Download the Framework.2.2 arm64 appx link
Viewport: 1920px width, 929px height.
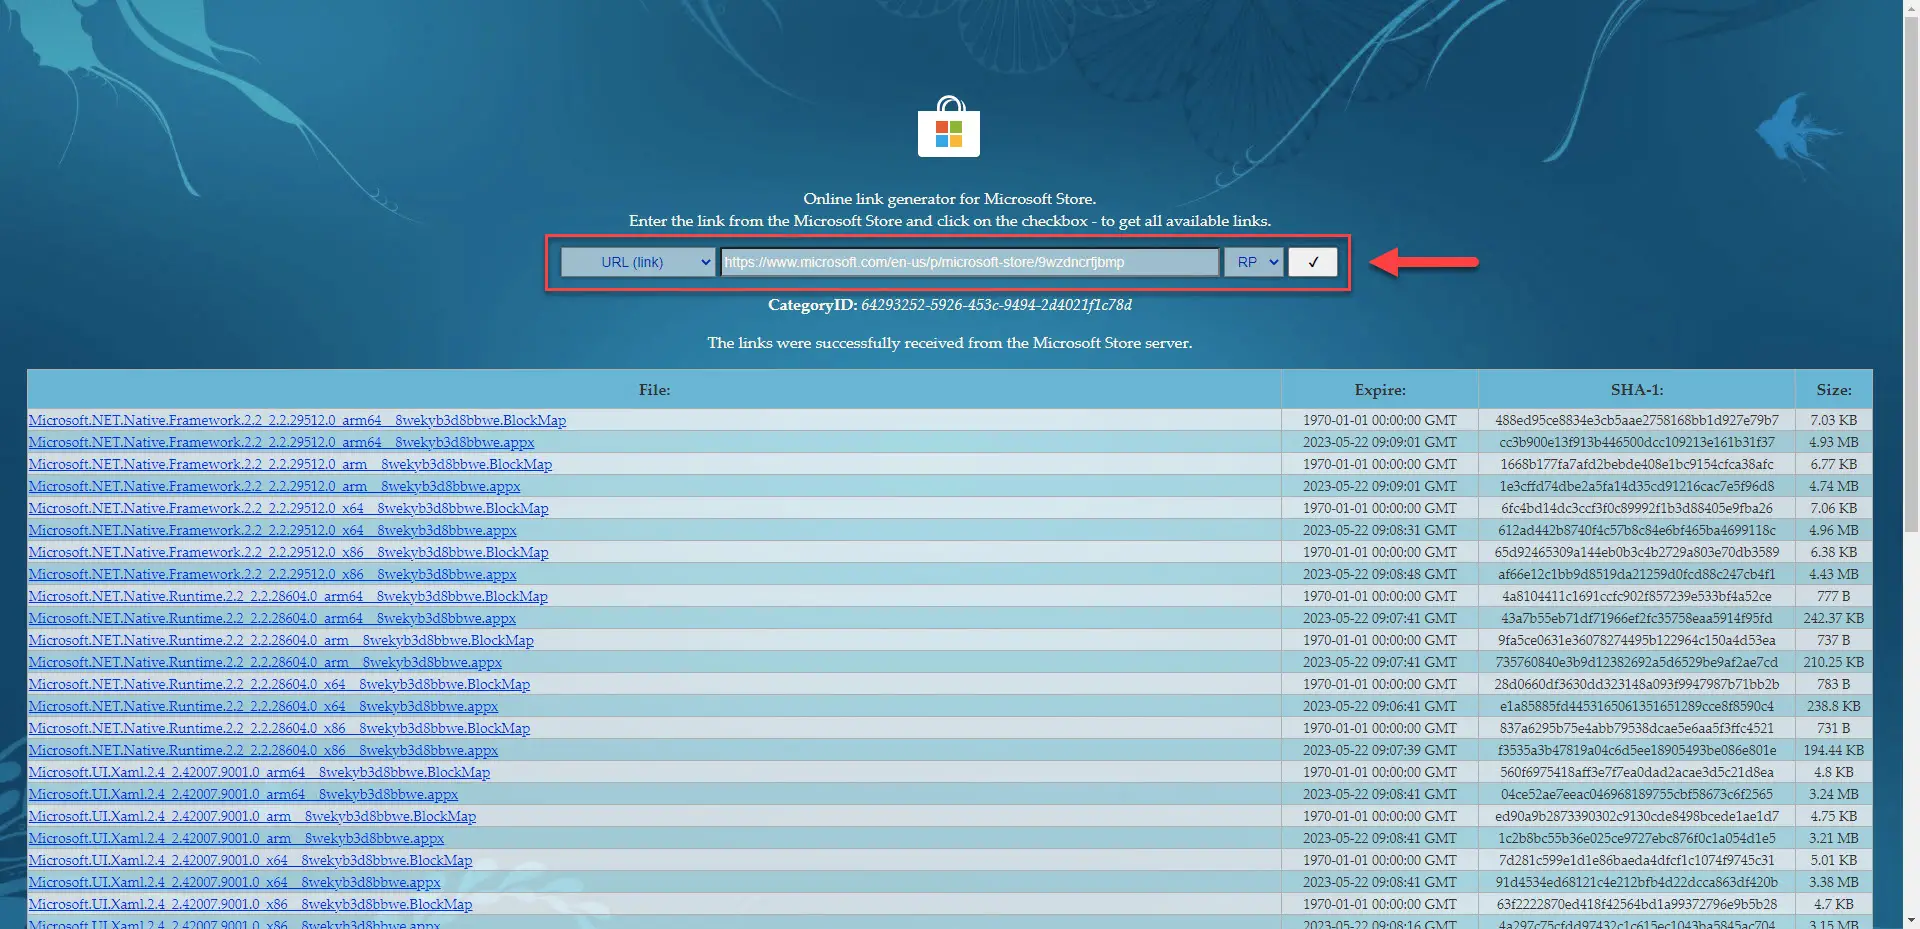click(x=281, y=442)
